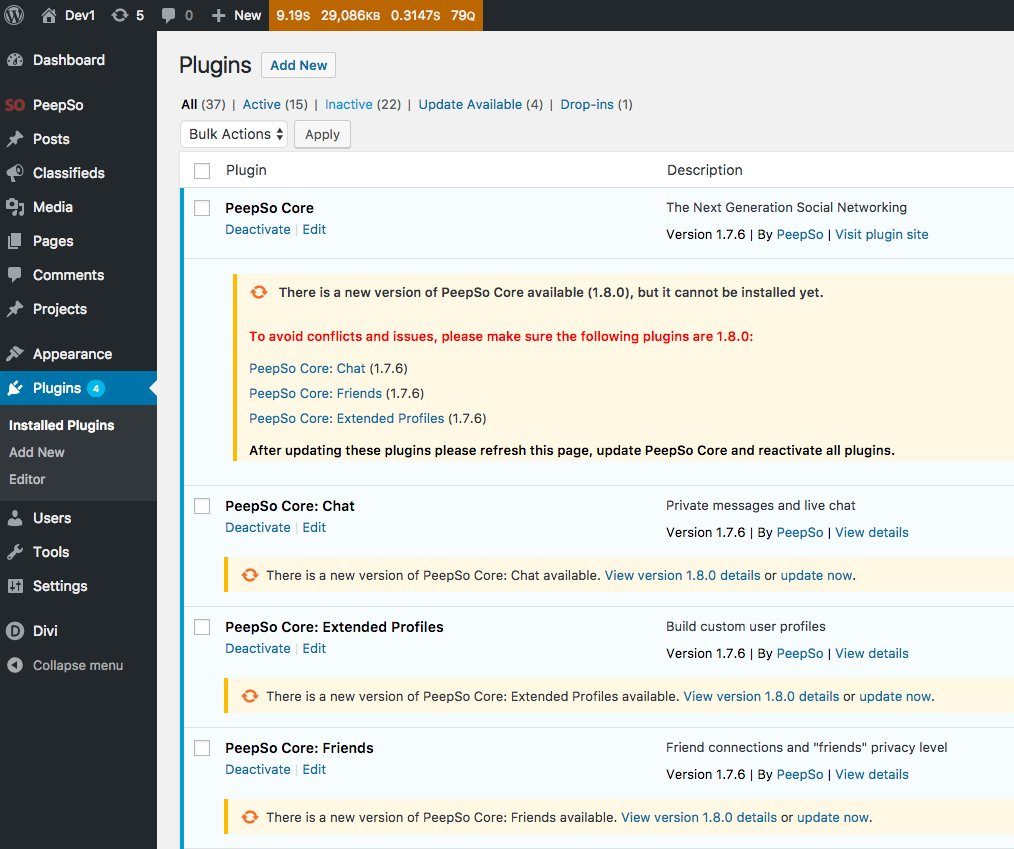Image resolution: width=1014 pixels, height=849 pixels.
Task: Click the Apply button
Action: point(322,134)
